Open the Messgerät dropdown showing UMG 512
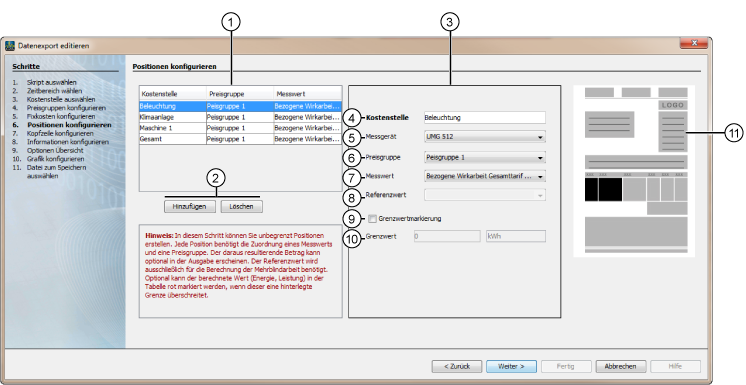This screenshot has height=385, width=746. 485,137
